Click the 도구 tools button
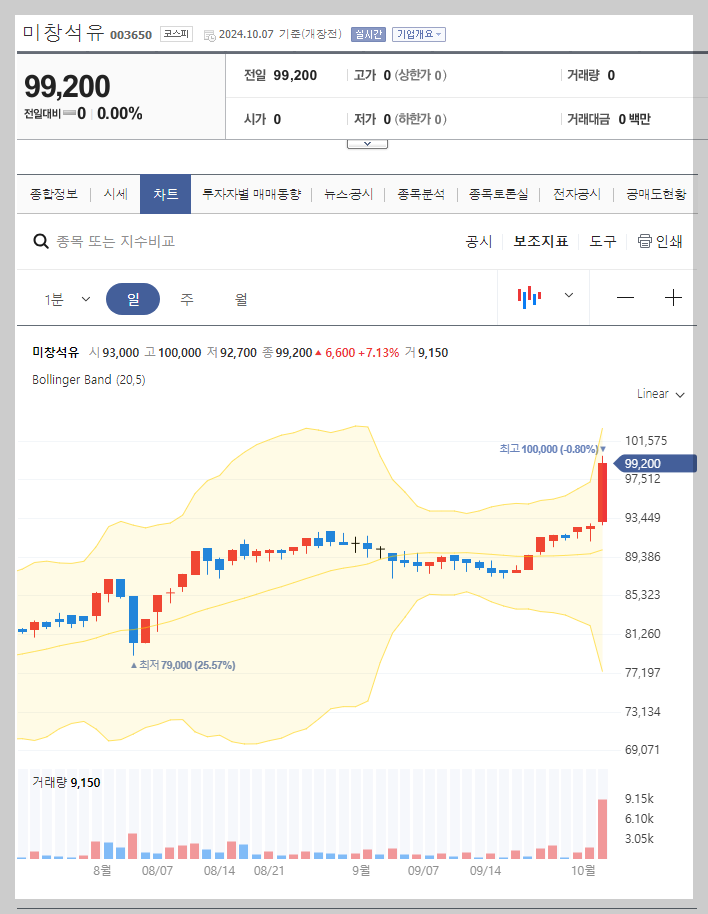 pyautogui.click(x=601, y=241)
